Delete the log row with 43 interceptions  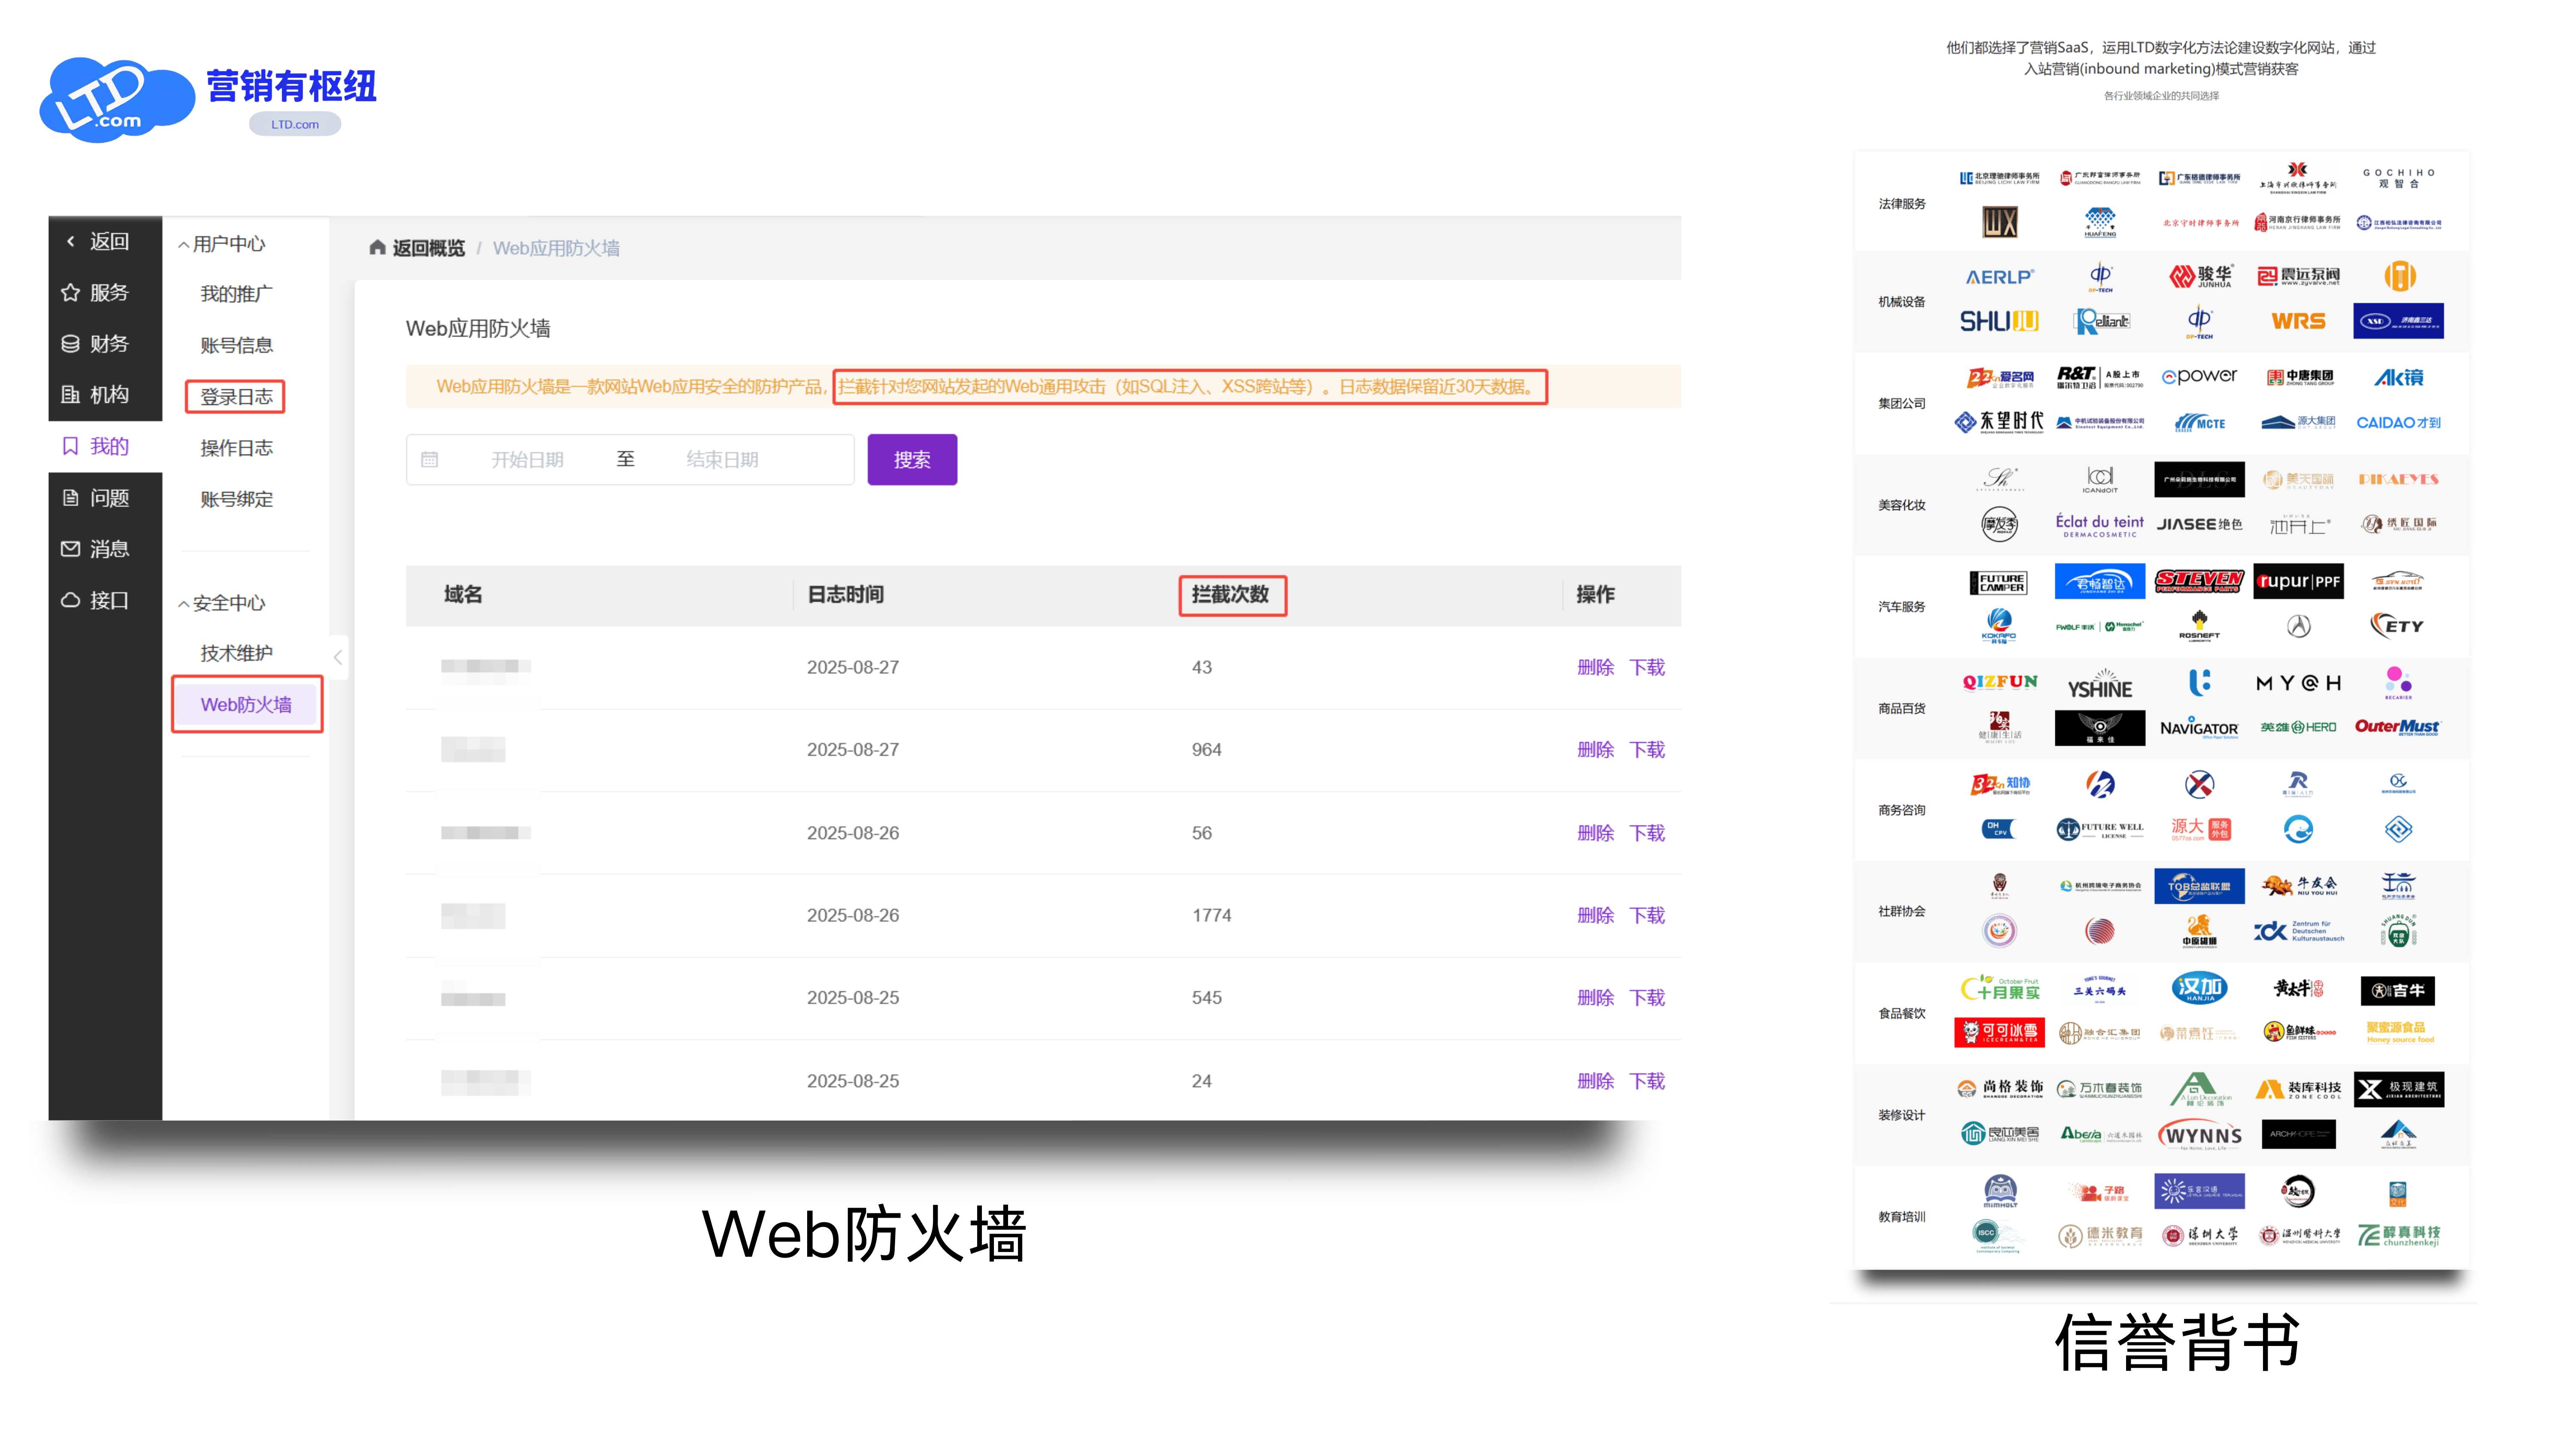(1595, 667)
